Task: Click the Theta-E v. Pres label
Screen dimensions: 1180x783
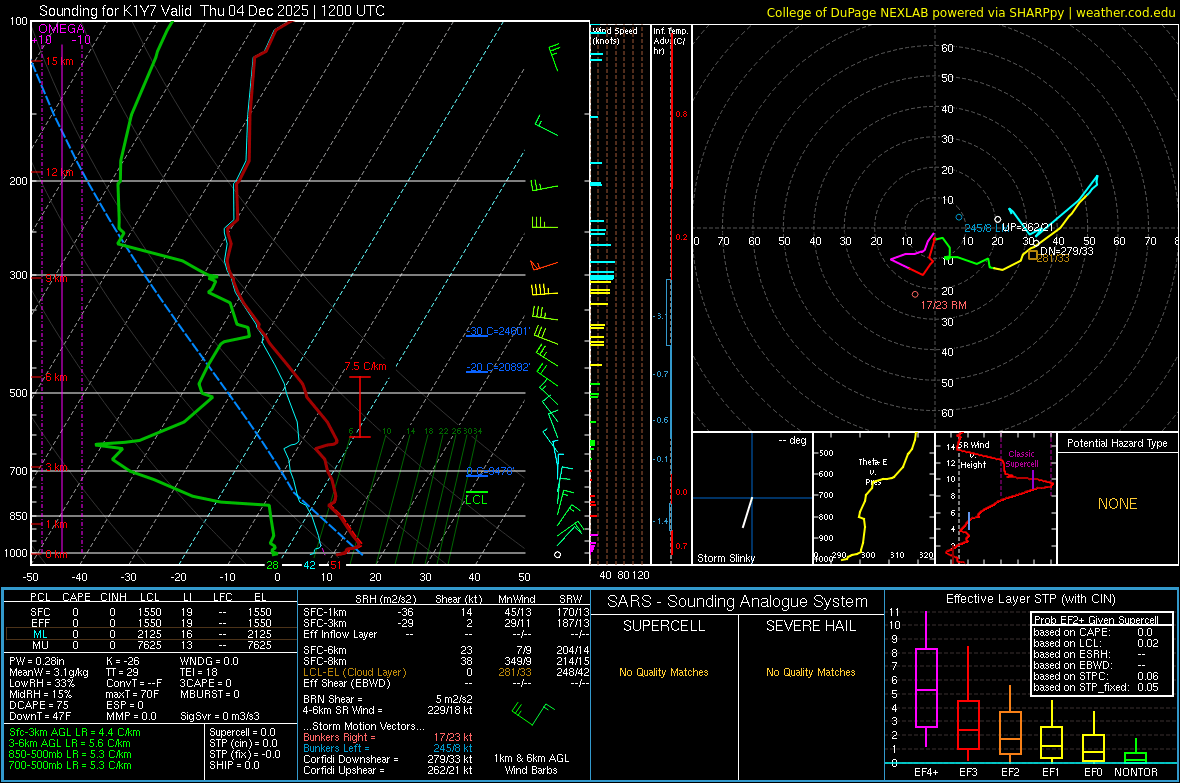Action: 873,472
